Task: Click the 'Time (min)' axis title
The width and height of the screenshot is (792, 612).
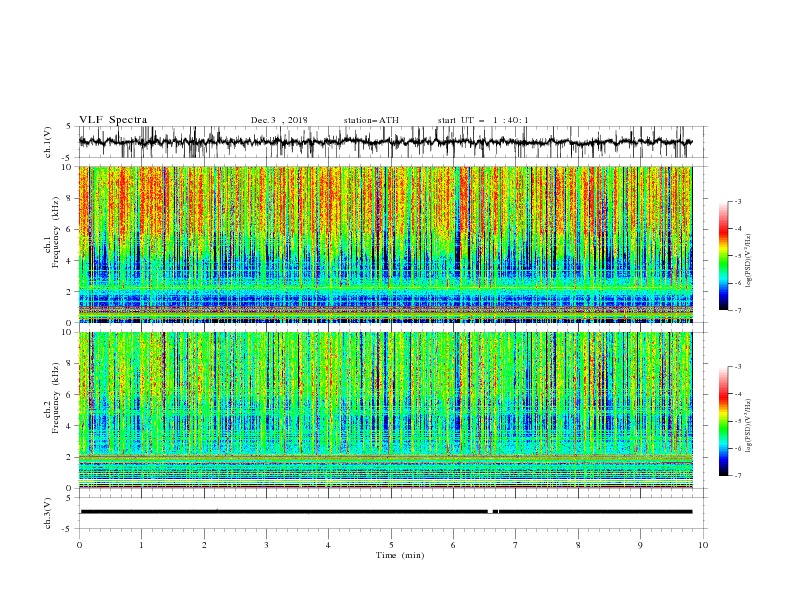Action: 400,555
